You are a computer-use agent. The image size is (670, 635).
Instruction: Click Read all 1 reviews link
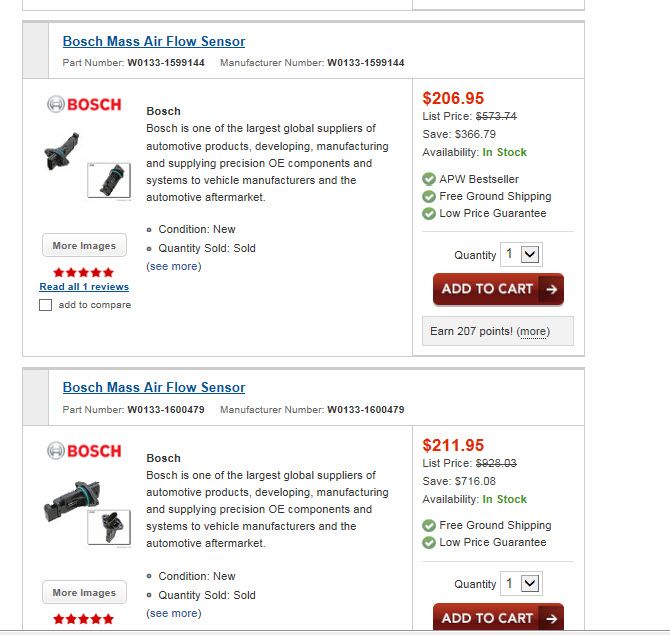click(84, 287)
